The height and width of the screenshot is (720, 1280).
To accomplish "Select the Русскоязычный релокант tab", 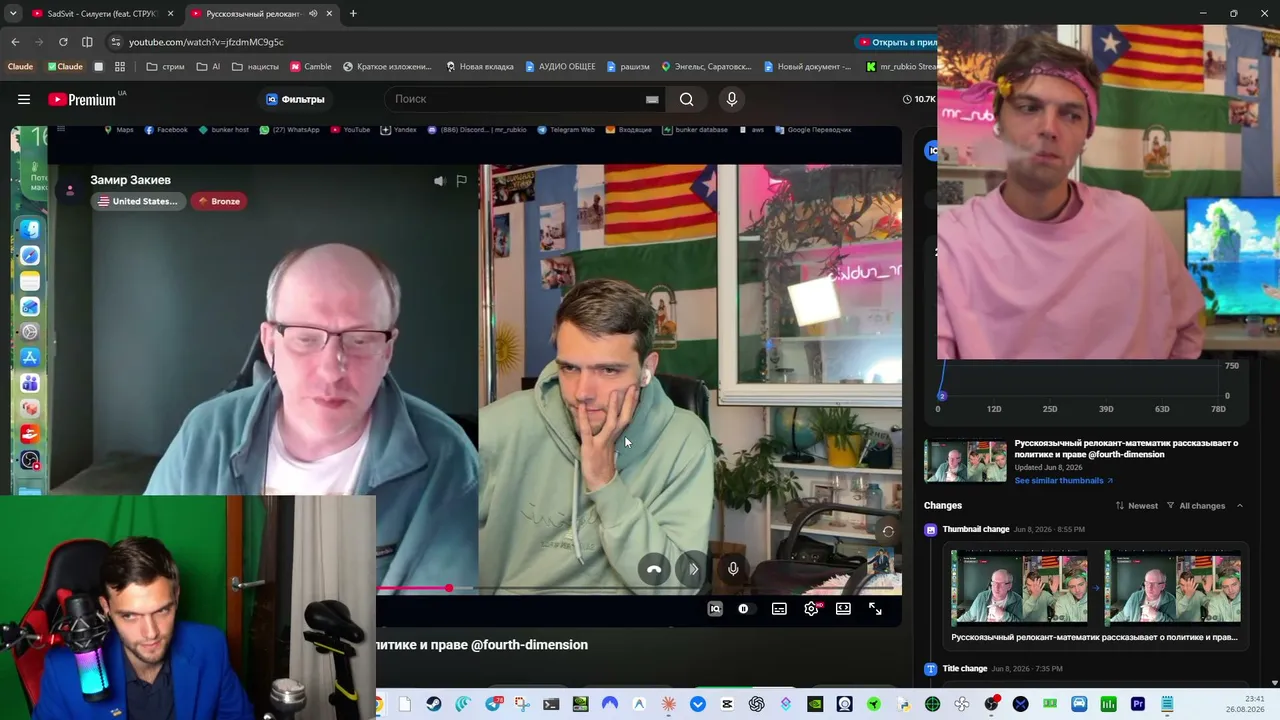I will tap(262, 13).
